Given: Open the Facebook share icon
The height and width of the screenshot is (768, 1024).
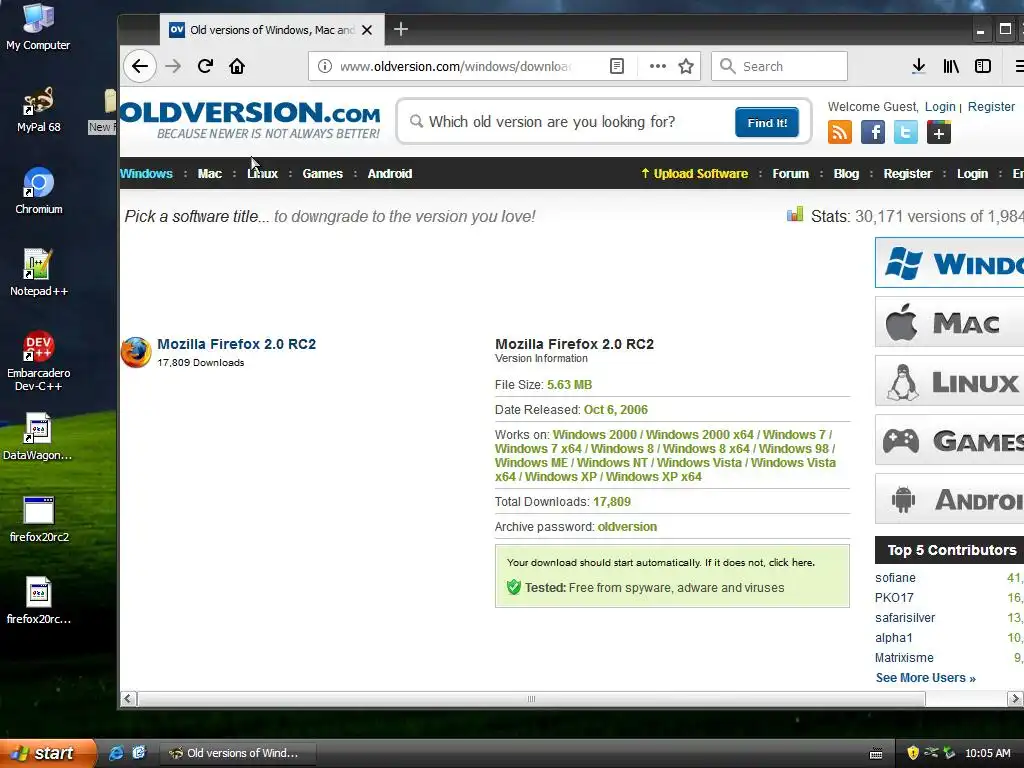Looking at the screenshot, I should (x=872, y=132).
